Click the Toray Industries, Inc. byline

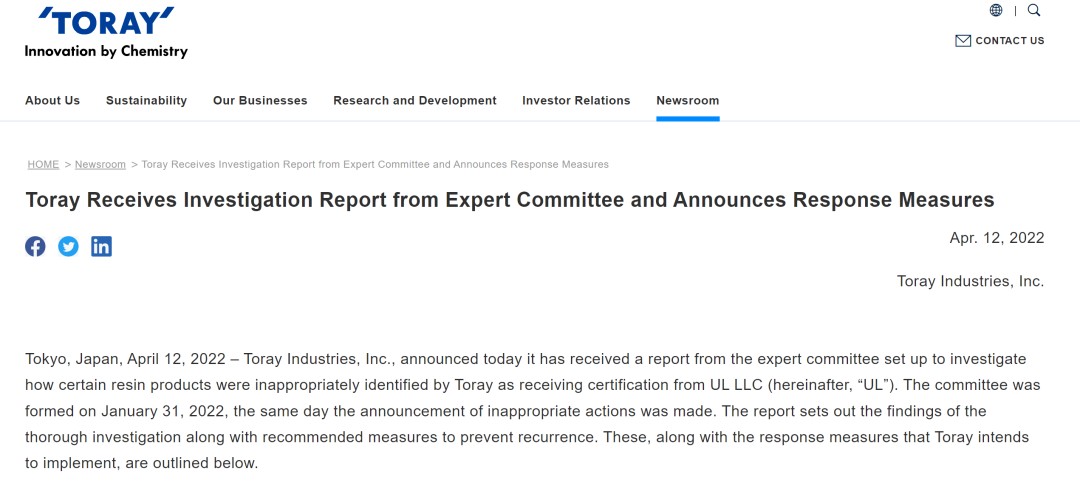click(970, 281)
